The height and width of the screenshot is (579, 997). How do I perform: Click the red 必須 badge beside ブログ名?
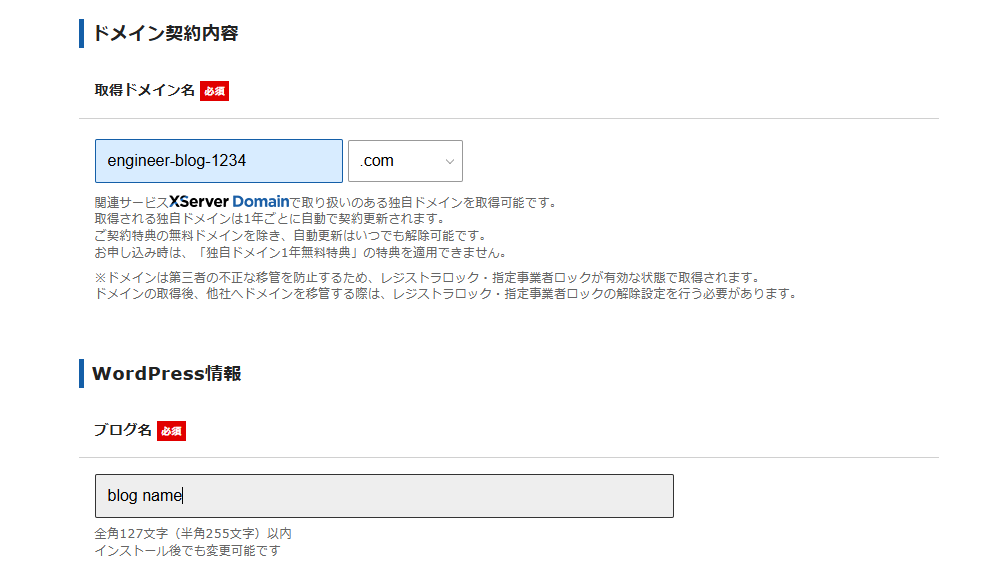171,431
